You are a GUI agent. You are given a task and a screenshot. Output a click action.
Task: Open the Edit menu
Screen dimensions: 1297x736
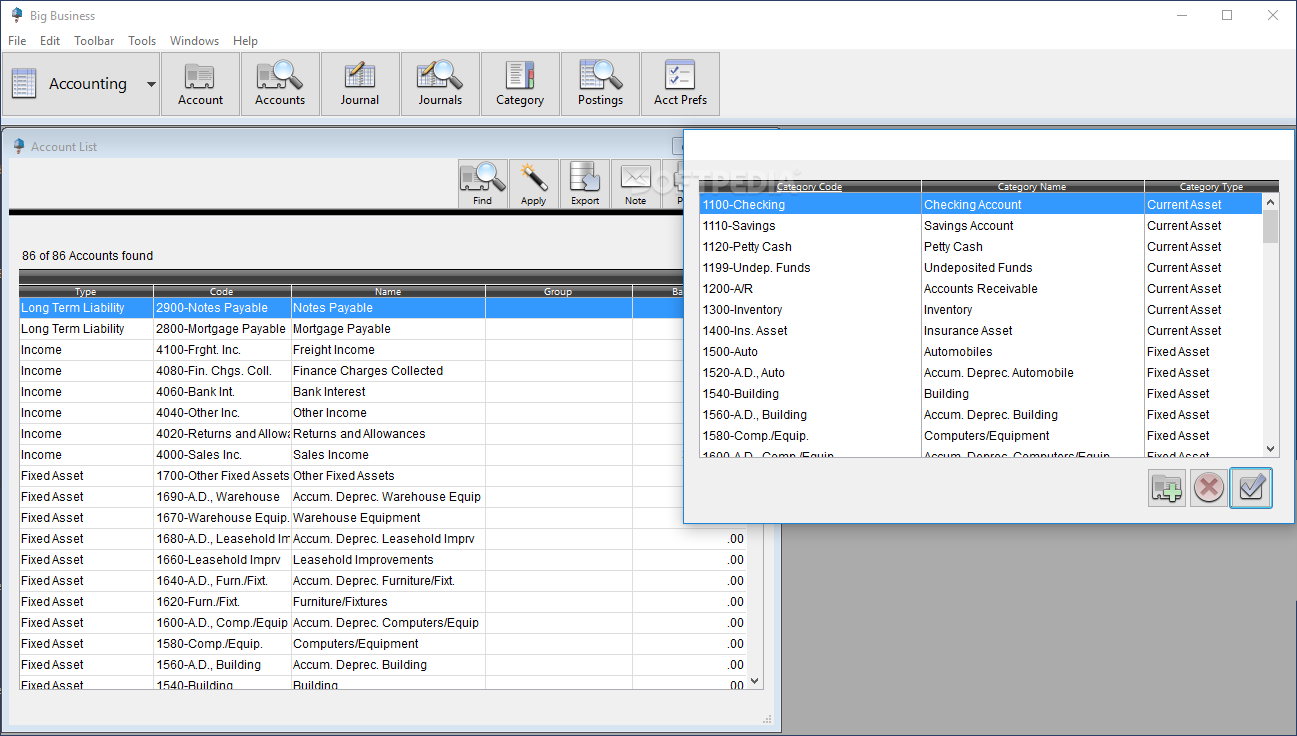point(50,41)
